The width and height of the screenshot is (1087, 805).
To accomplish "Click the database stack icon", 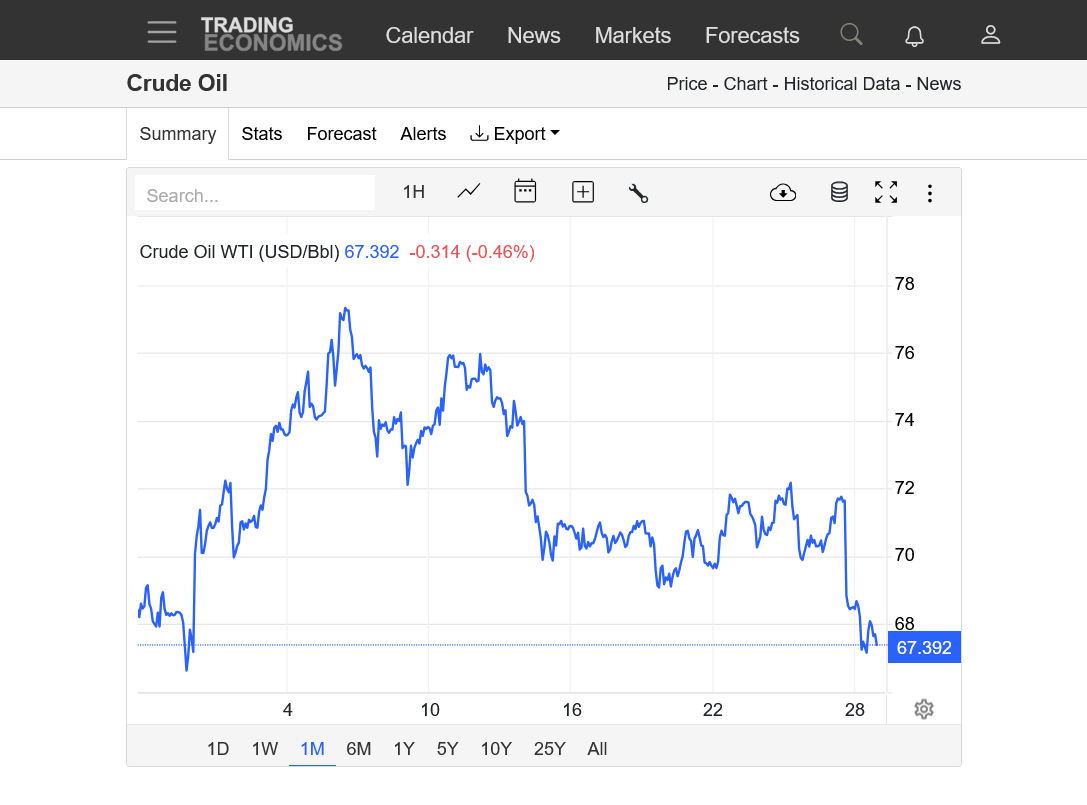I will click(x=839, y=192).
